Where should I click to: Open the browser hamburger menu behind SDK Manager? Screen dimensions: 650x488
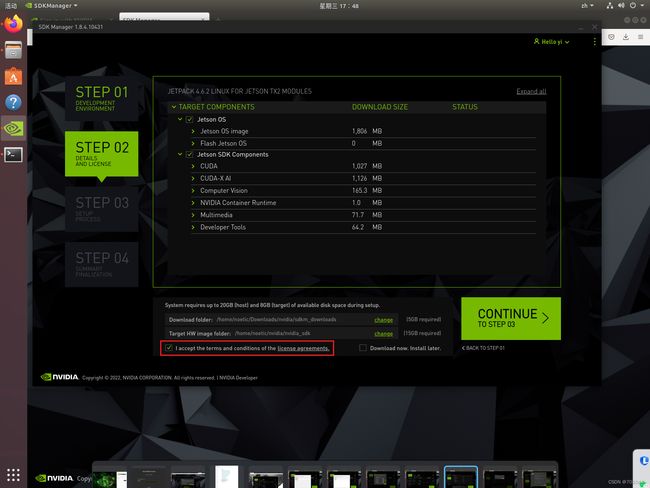tap(640, 37)
